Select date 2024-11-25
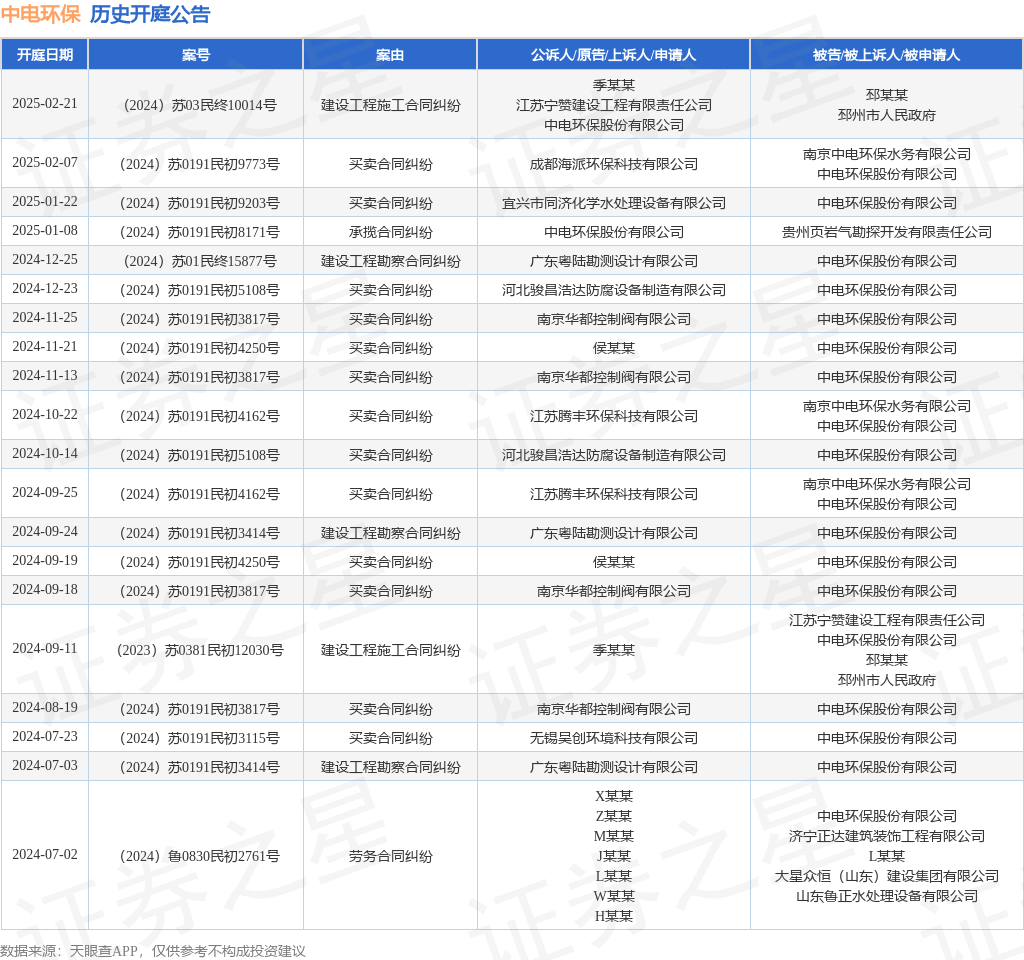This screenshot has height=960, width=1024. [44, 317]
